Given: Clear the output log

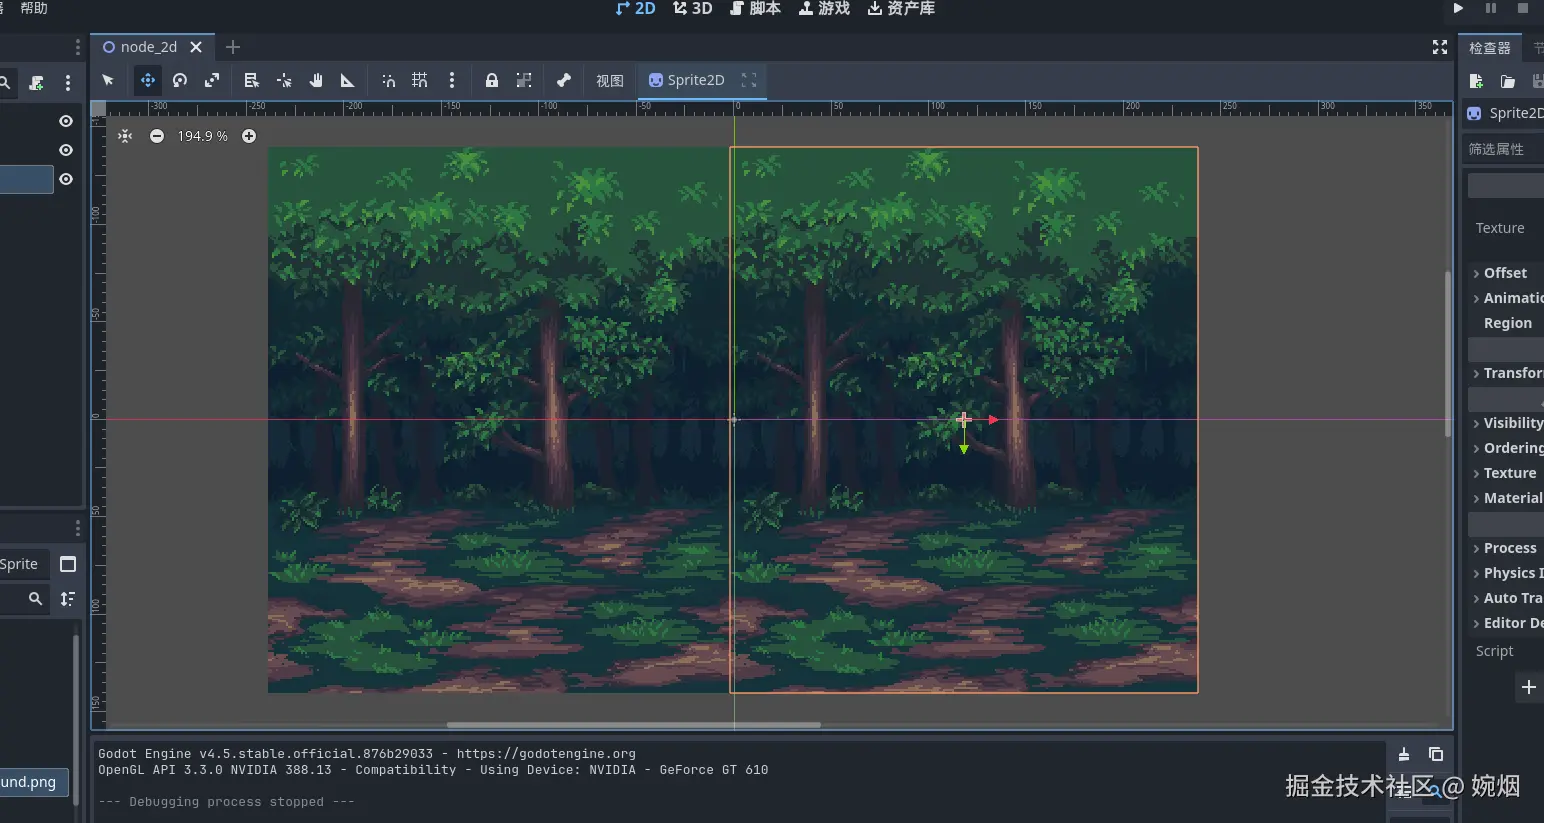Looking at the screenshot, I should tap(1404, 754).
